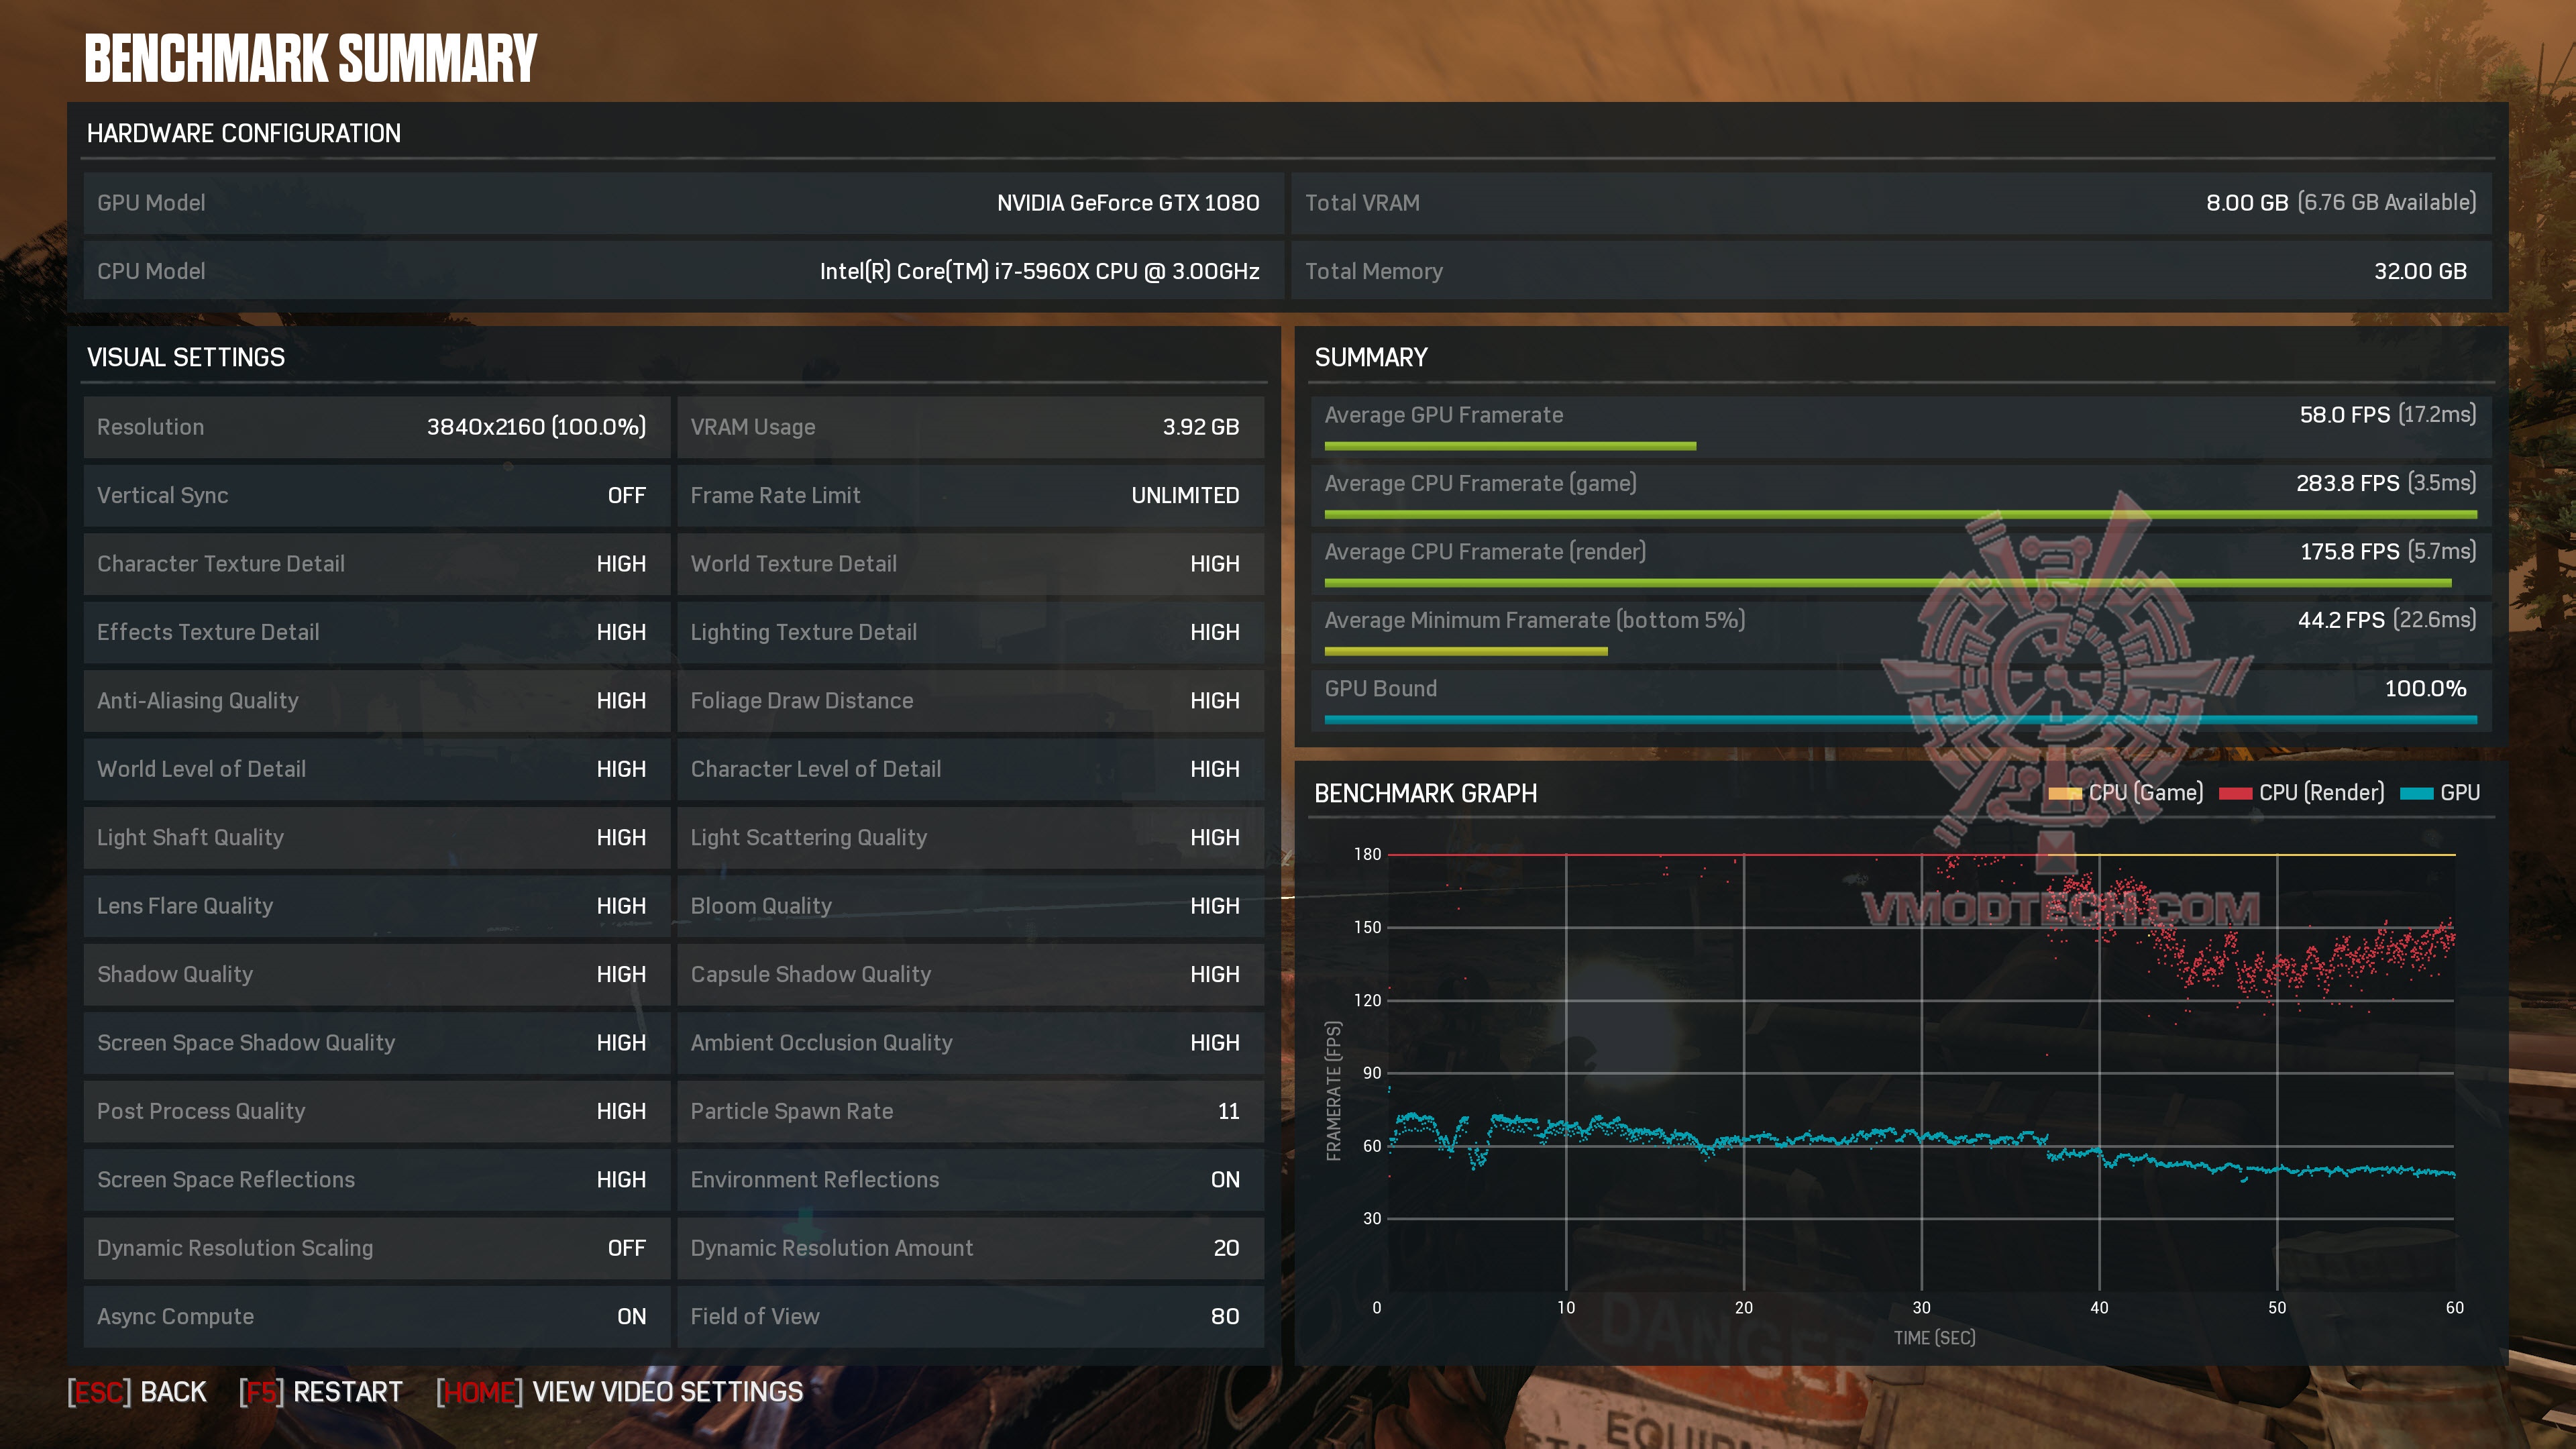Click the Visual Settings section header
Viewport: 2576px width, 1449px height.
point(186,358)
